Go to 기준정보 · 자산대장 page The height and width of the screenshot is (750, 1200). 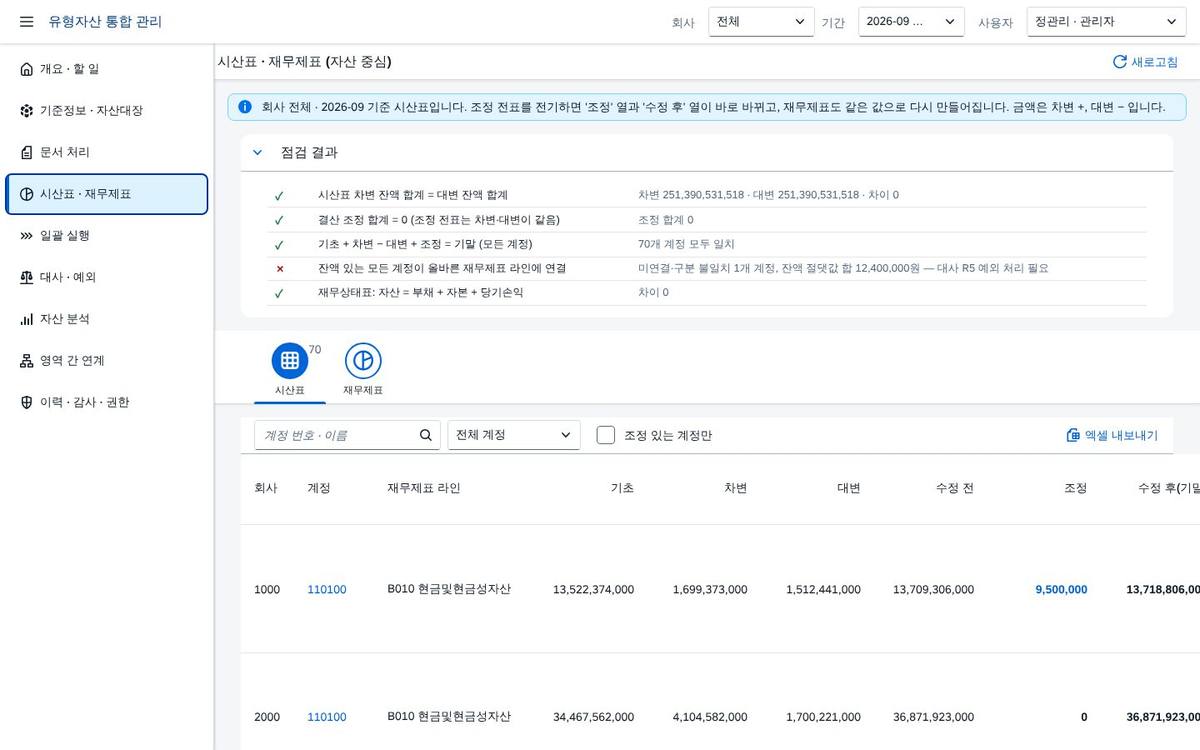(x=107, y=110)
